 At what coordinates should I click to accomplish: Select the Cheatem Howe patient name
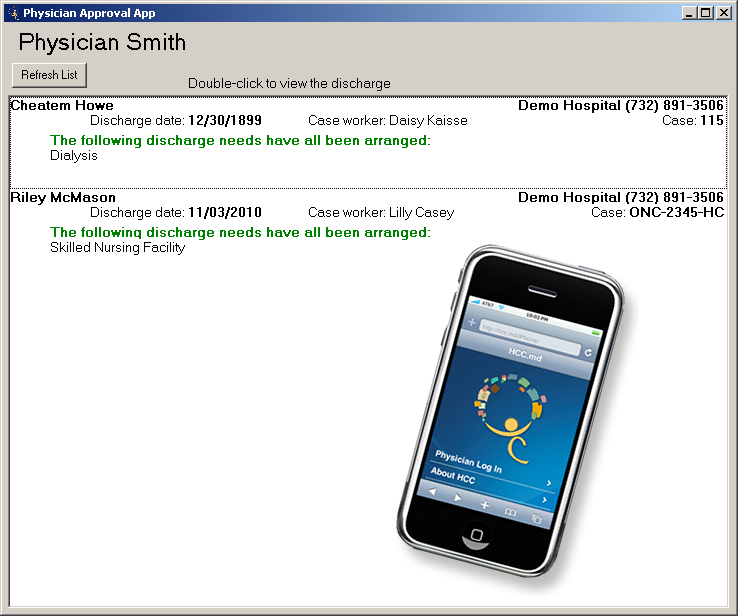62,105
